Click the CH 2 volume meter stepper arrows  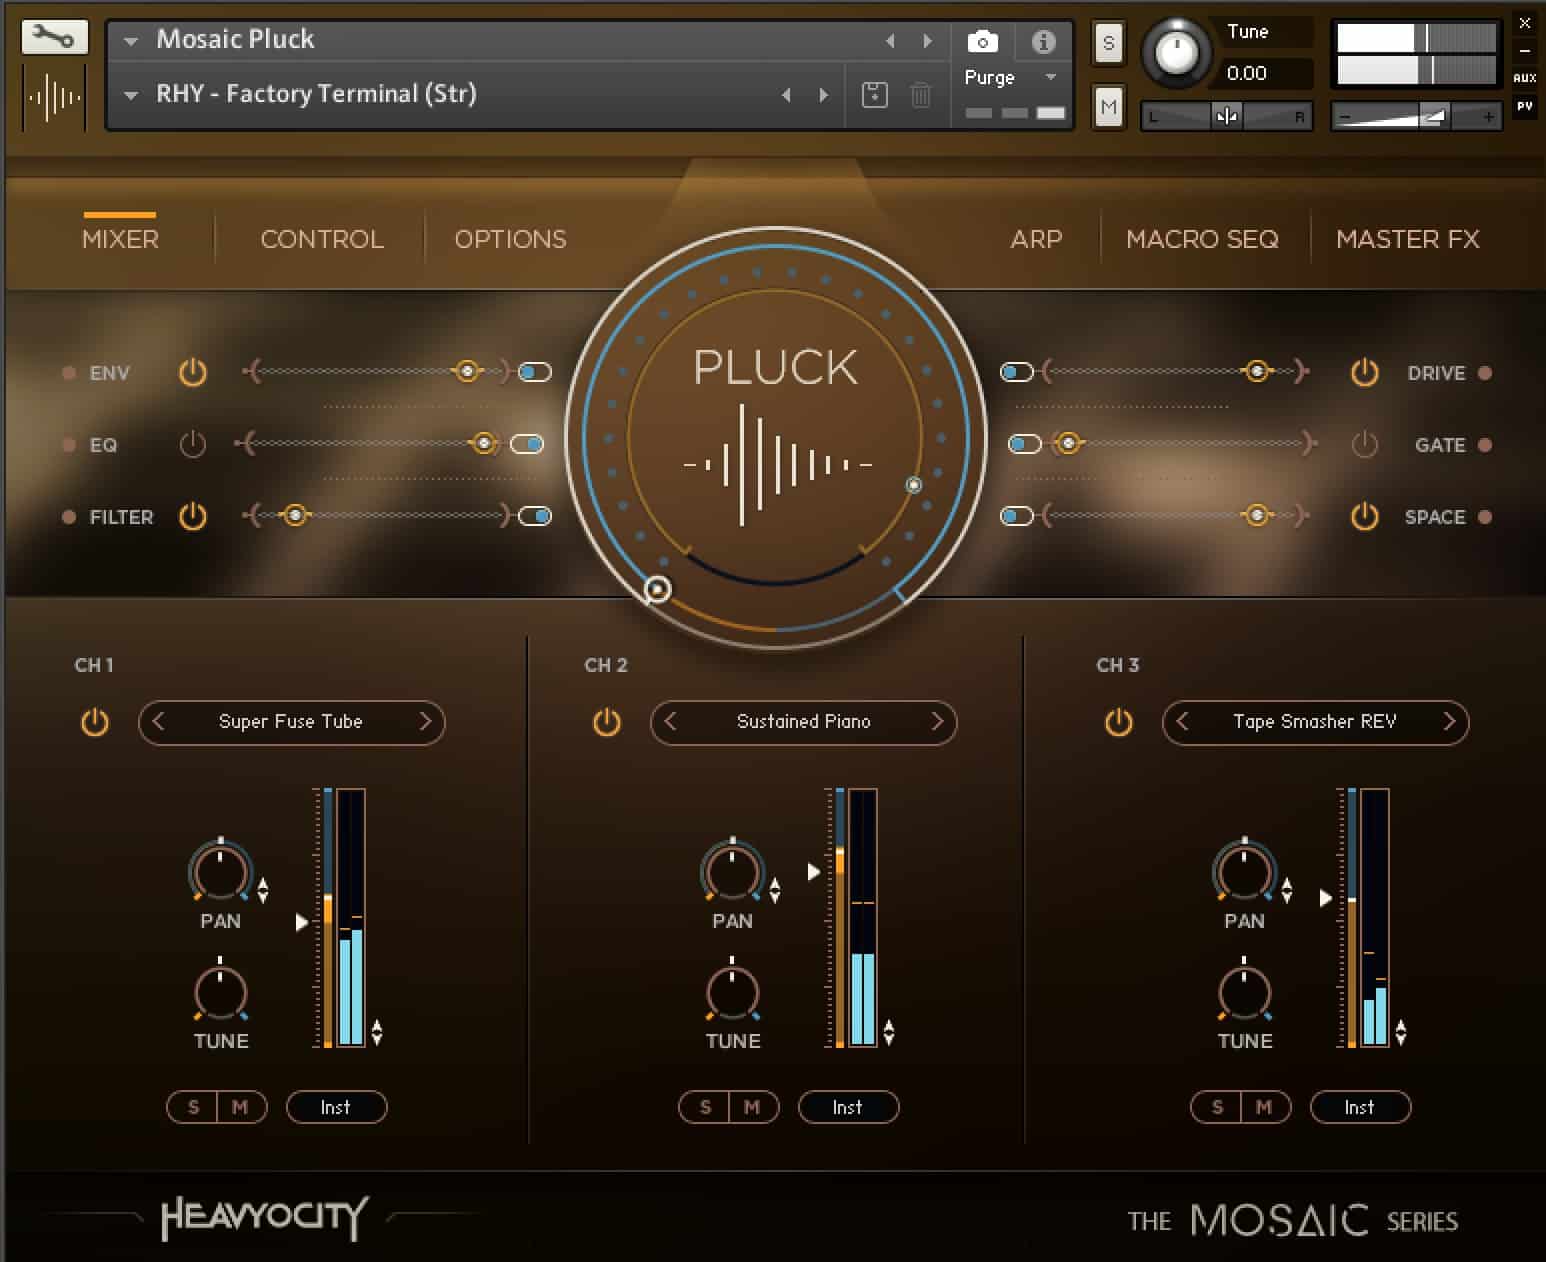click(889, 1032)
